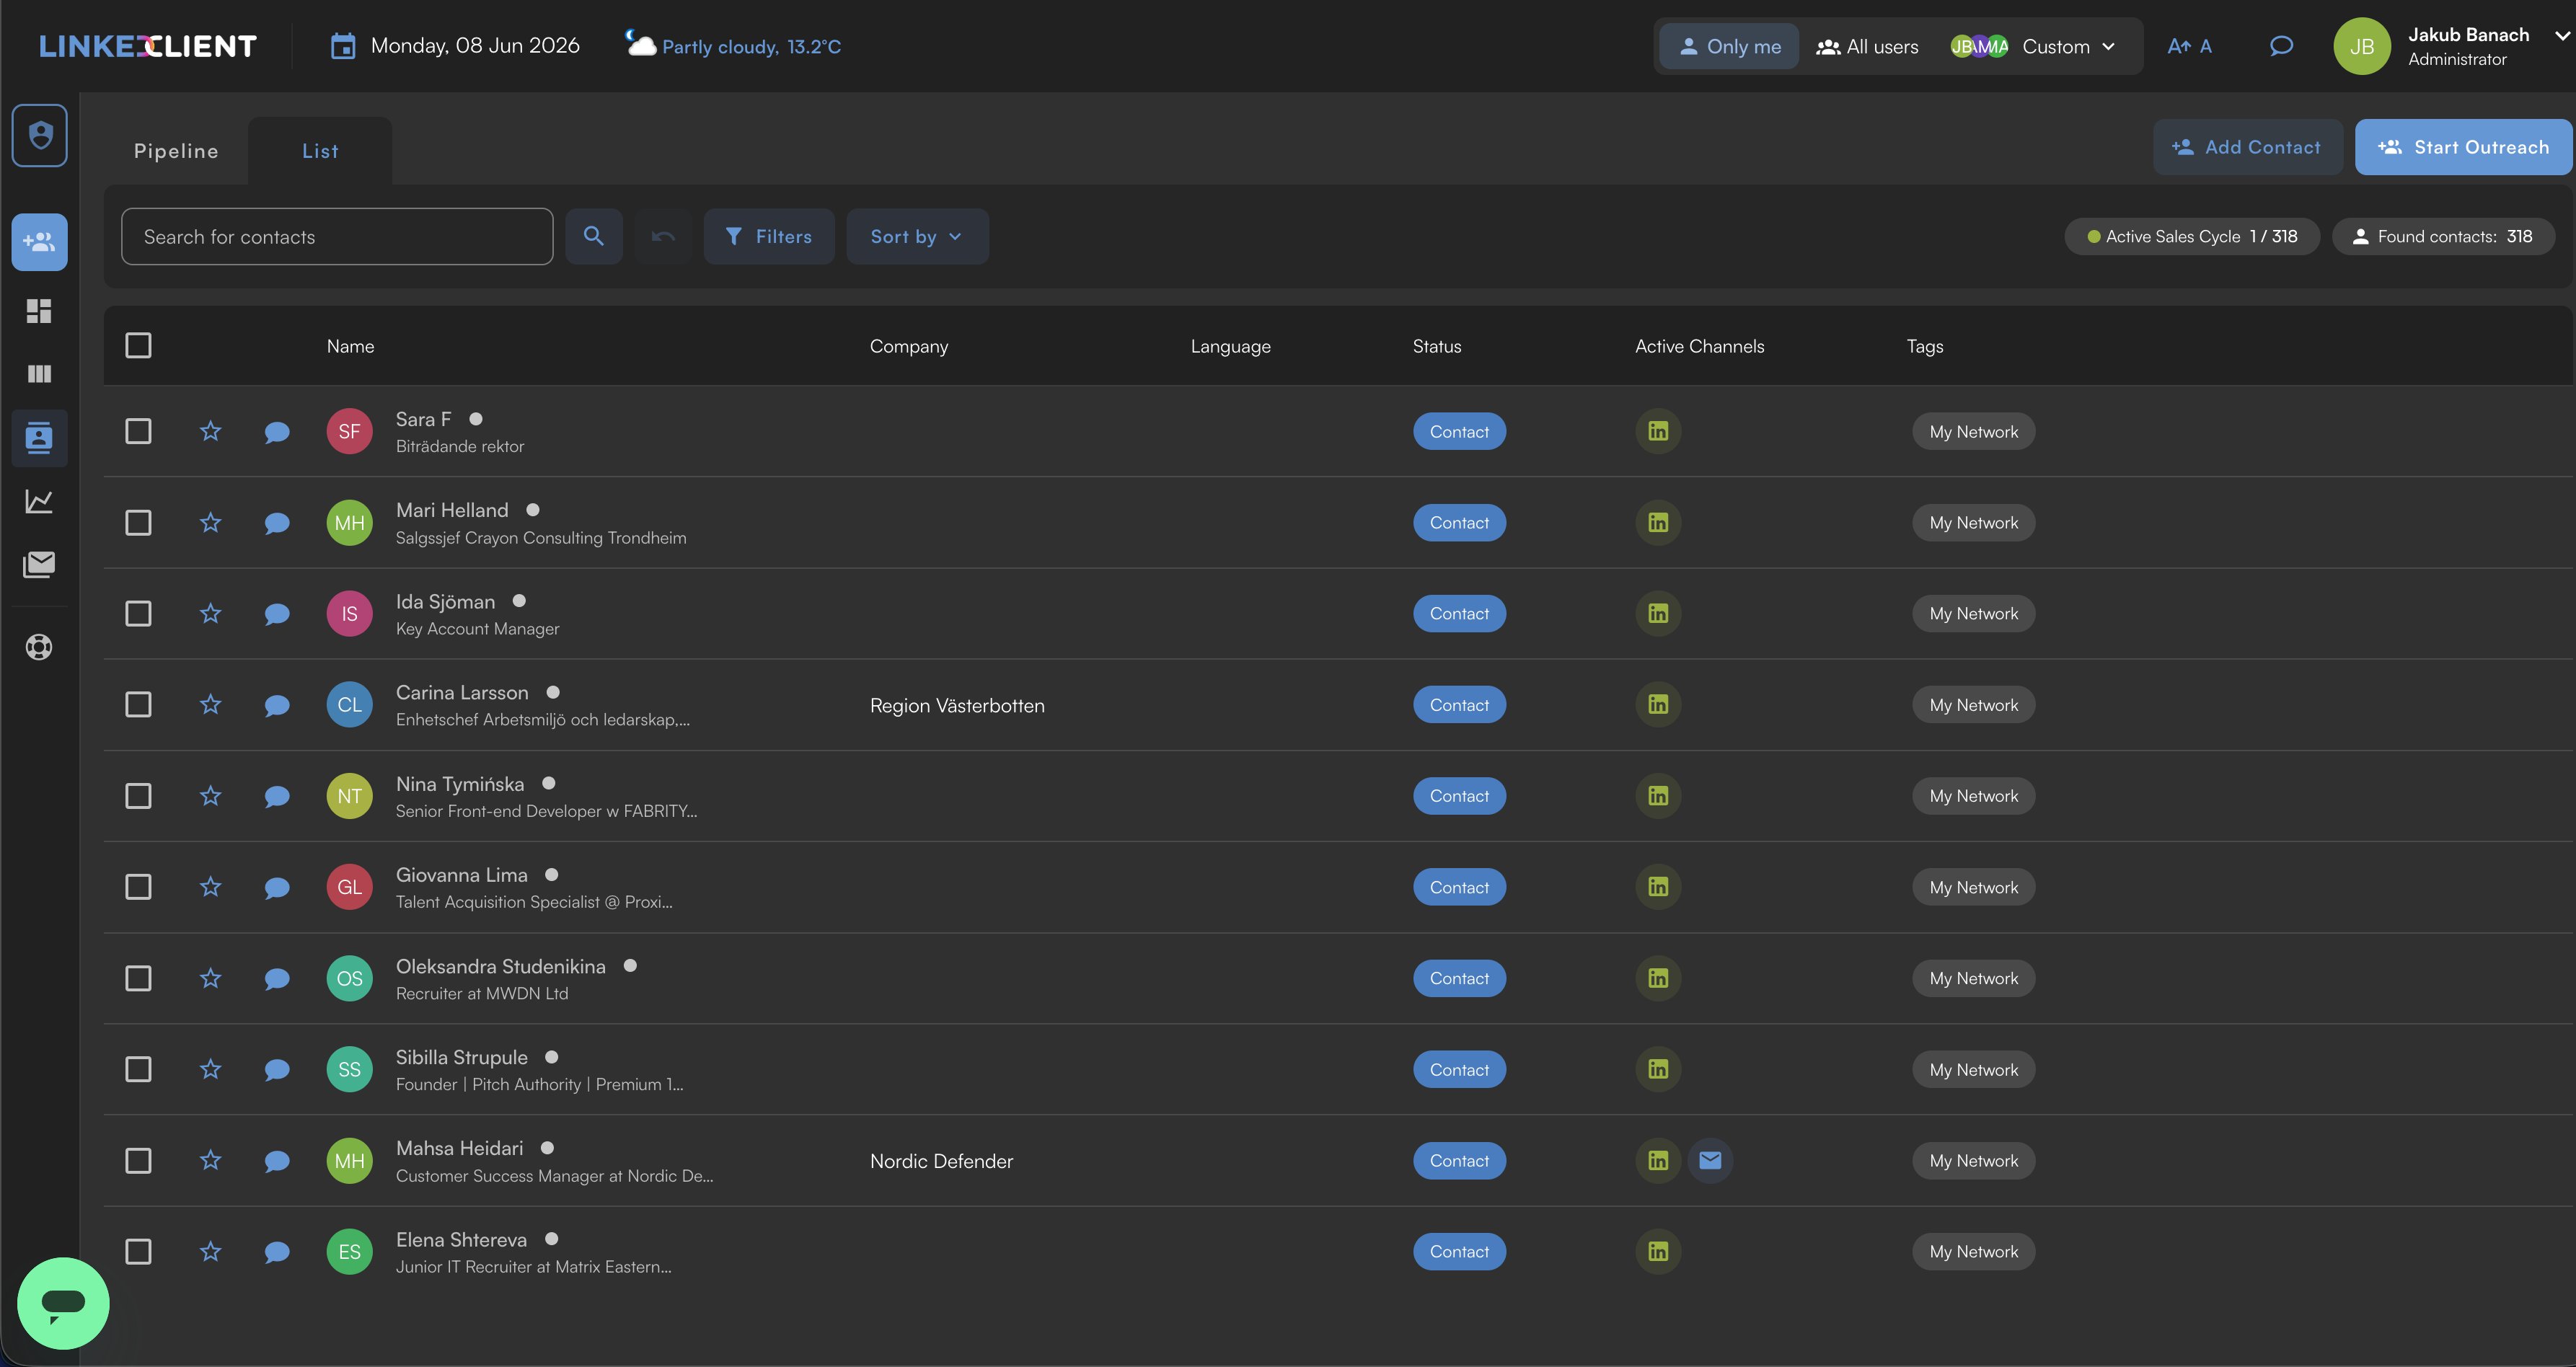The height and width of the screenshot is (1367, 2576).
Task: Click the email channel icon for Mahsa Heidari
Action: coord(1710,1160)
